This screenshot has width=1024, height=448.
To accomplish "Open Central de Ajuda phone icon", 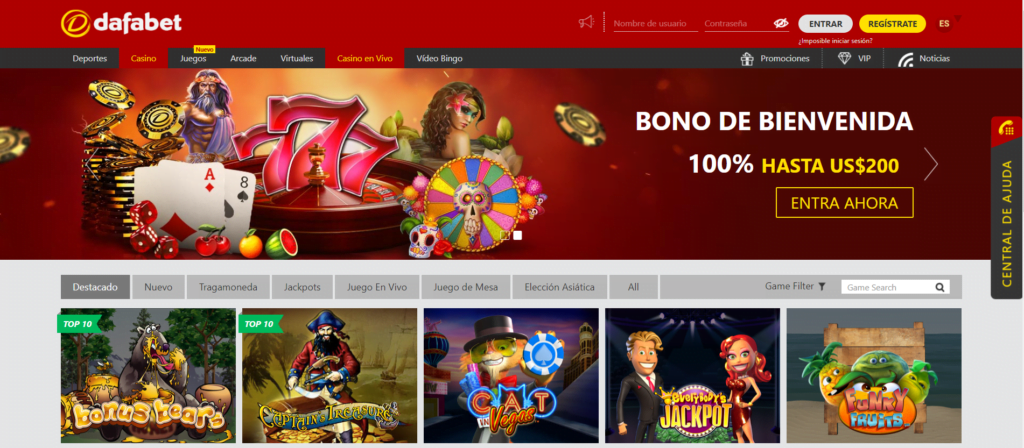I will [1006, 129].
